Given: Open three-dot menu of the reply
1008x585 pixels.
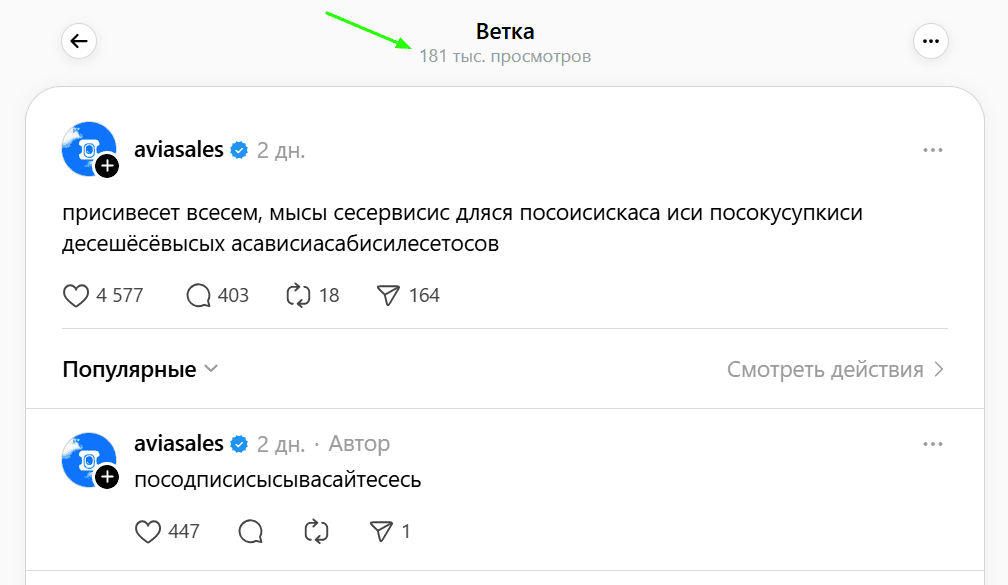Looking at the screenshot, I should 933,444.
